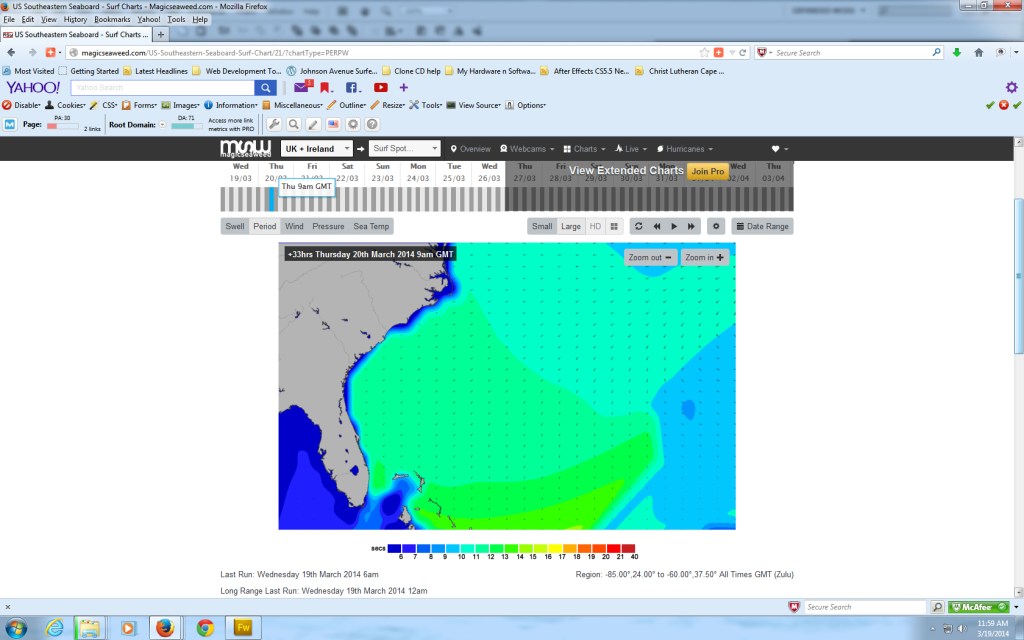Open the Firefox Bookmarks menu
This screenshot has width=1024, height=640.
(x=111, y=18)
